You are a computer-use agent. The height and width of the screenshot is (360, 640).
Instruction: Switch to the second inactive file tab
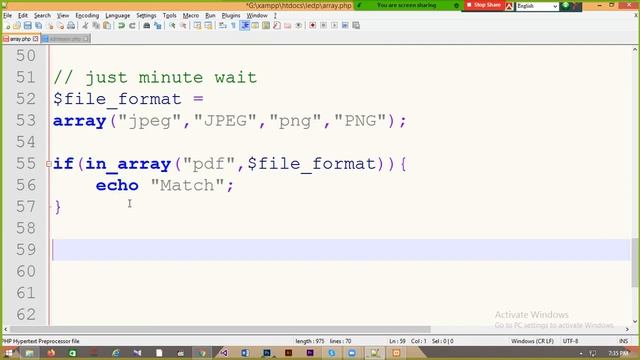(x=65, y=39)
